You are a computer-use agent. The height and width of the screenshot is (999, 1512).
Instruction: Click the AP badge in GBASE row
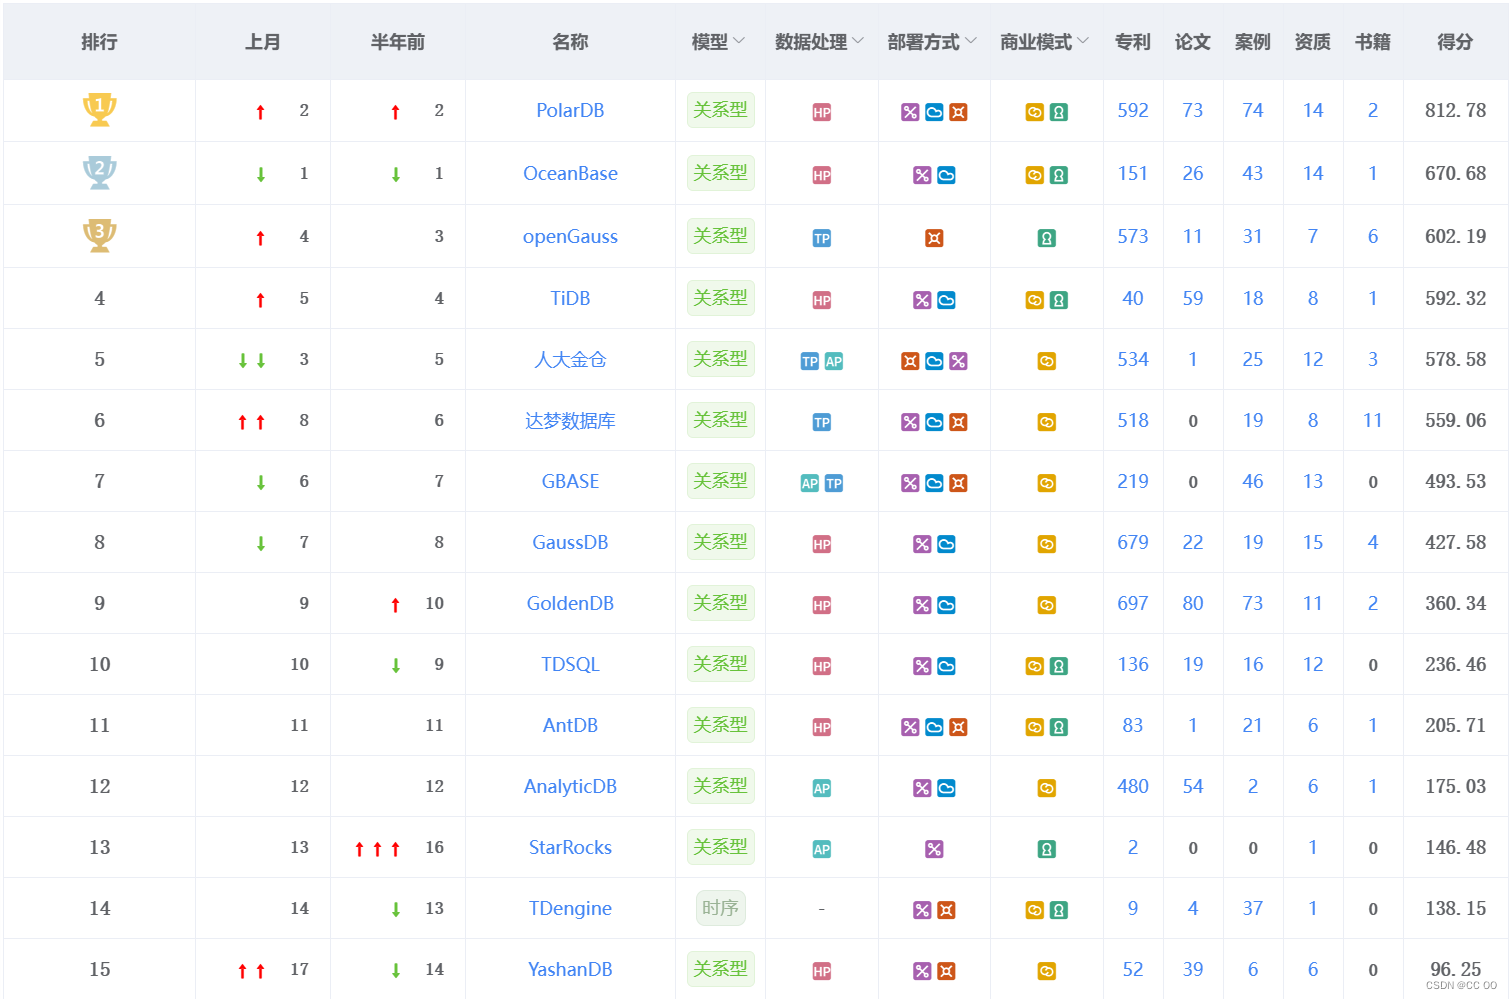(810, 483)
